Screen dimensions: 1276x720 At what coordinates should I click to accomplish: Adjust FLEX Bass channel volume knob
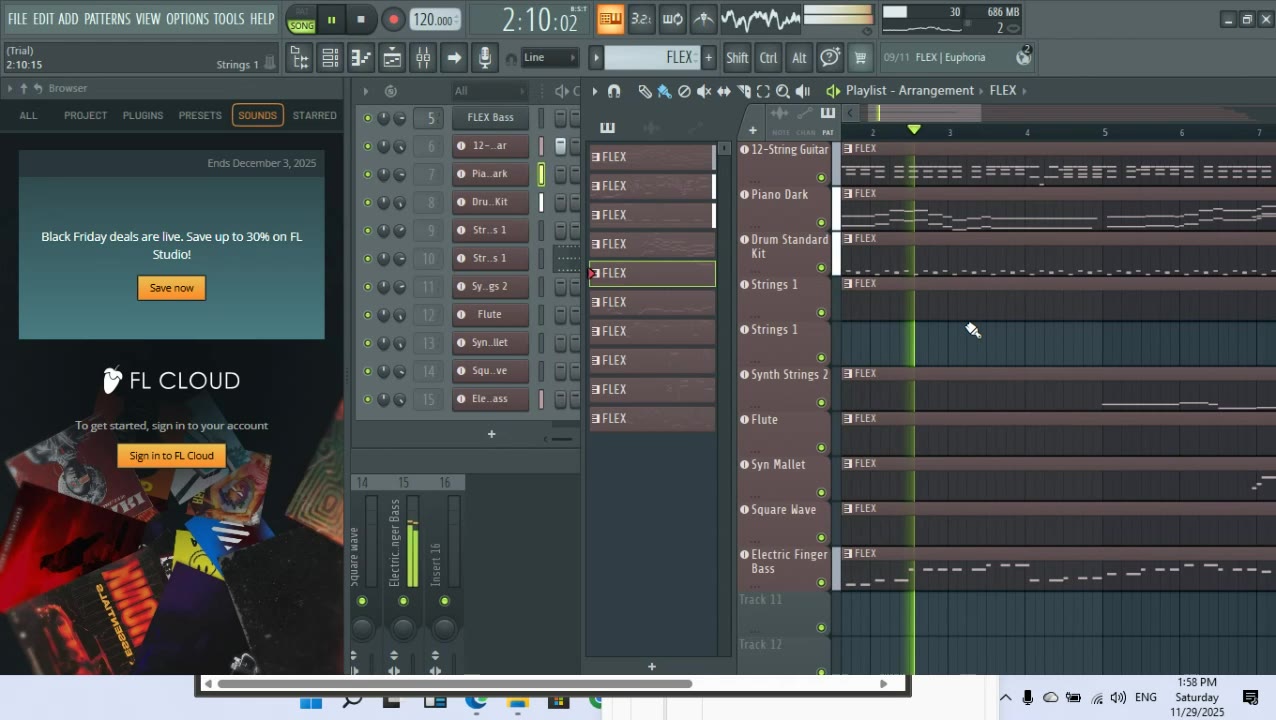coord(399,118)
